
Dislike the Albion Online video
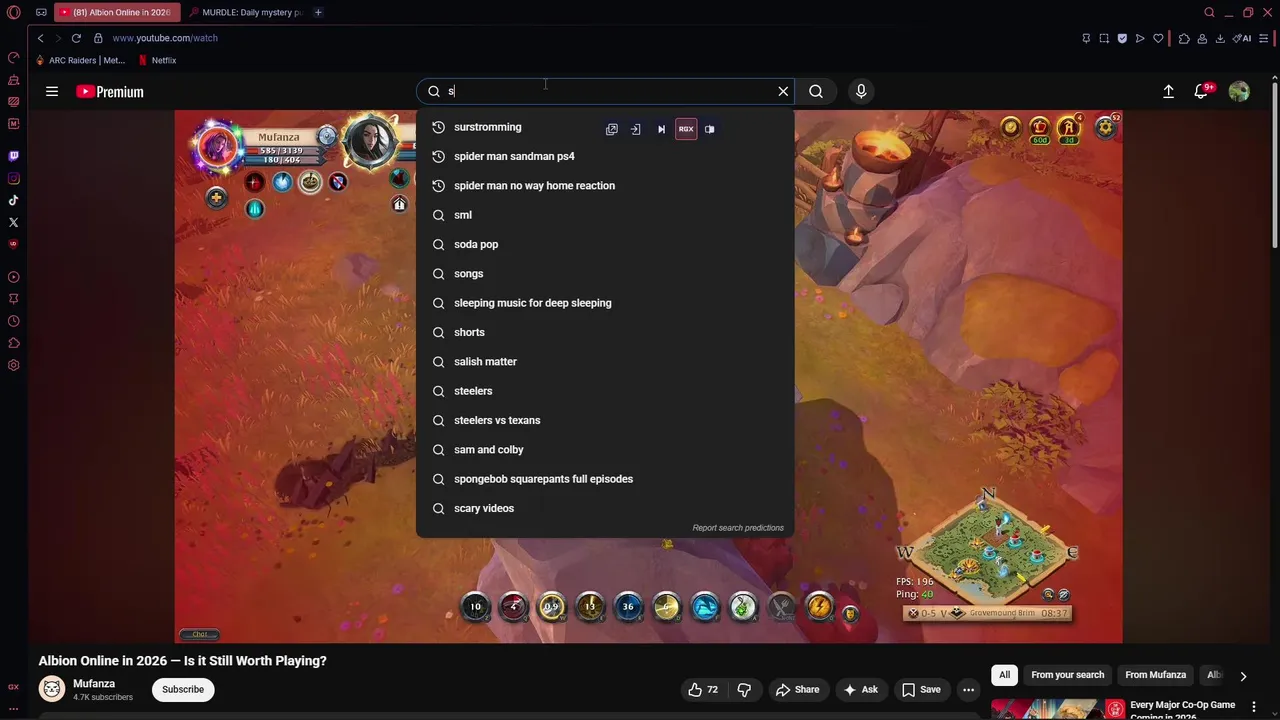[744, 689]
